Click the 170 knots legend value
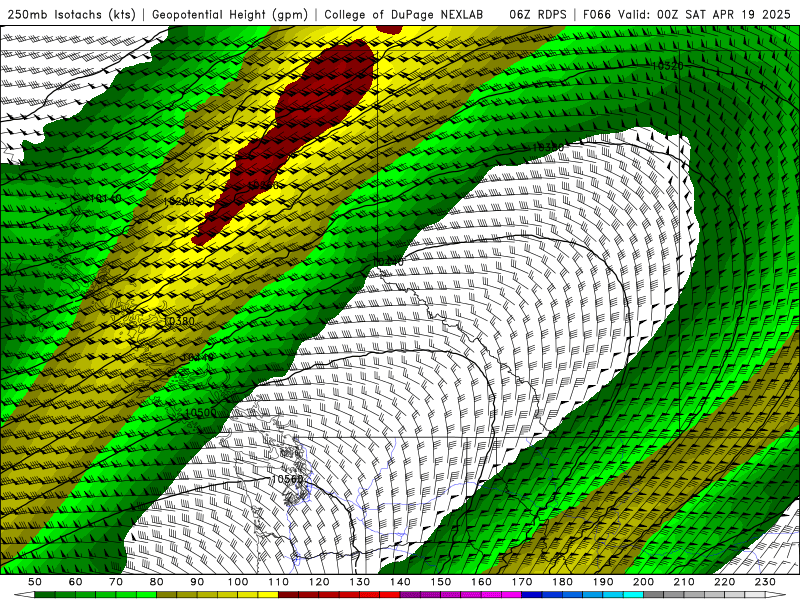800x600 pixels. point(521,582)
